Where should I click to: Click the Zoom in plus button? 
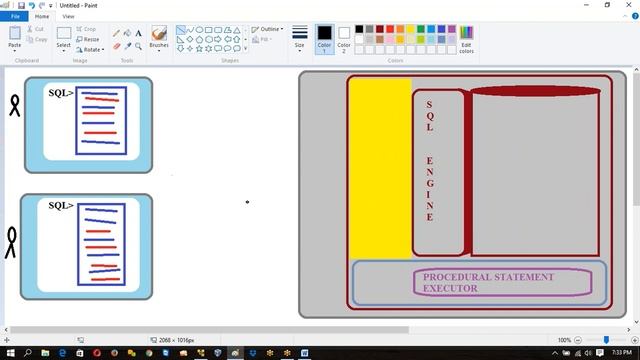[635, 340]
